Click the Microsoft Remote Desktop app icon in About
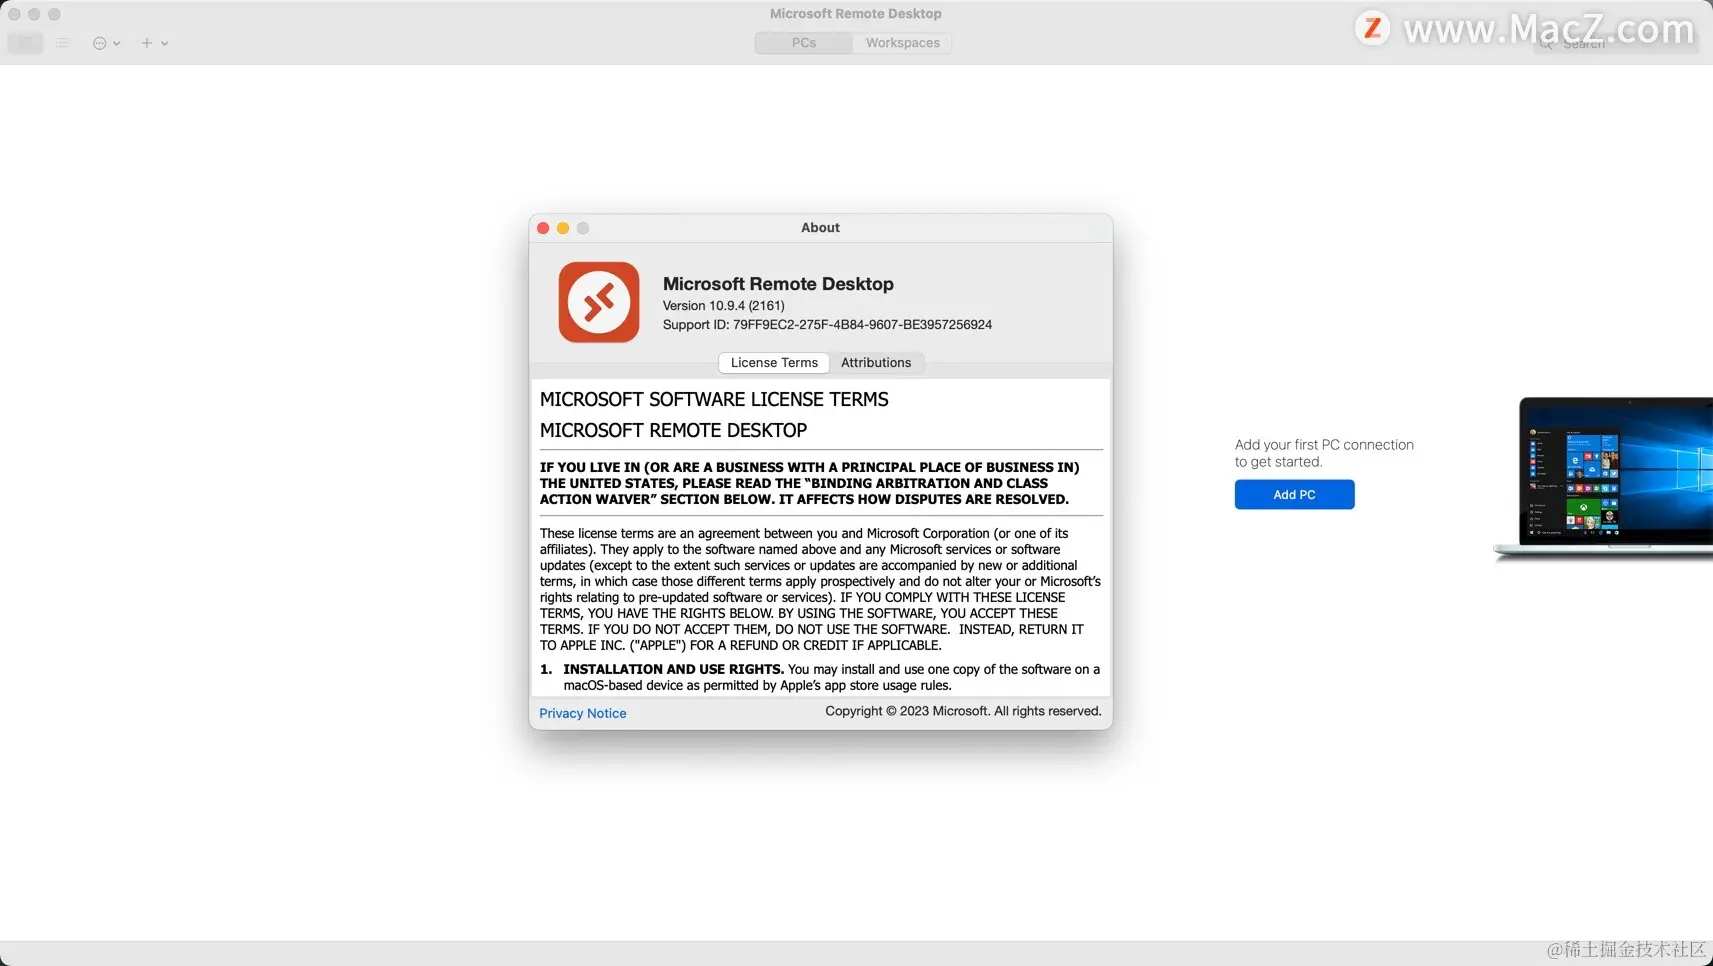 599,302
